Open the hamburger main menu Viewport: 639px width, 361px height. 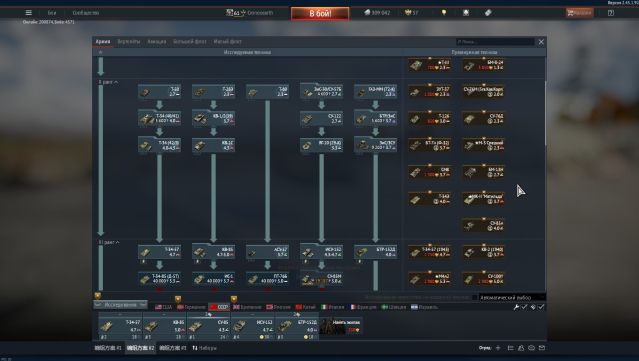click(x=29, y=13)
